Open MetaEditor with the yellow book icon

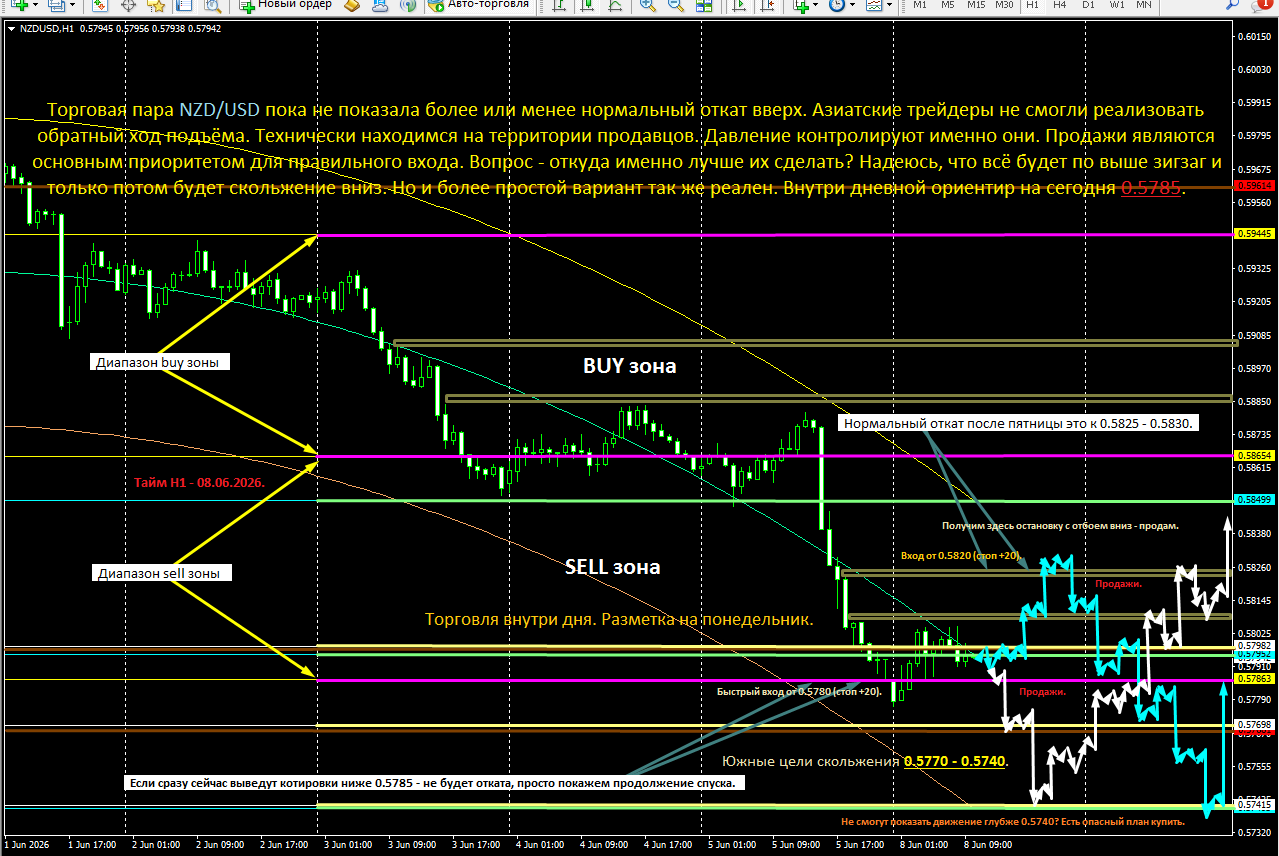point(352,5)
